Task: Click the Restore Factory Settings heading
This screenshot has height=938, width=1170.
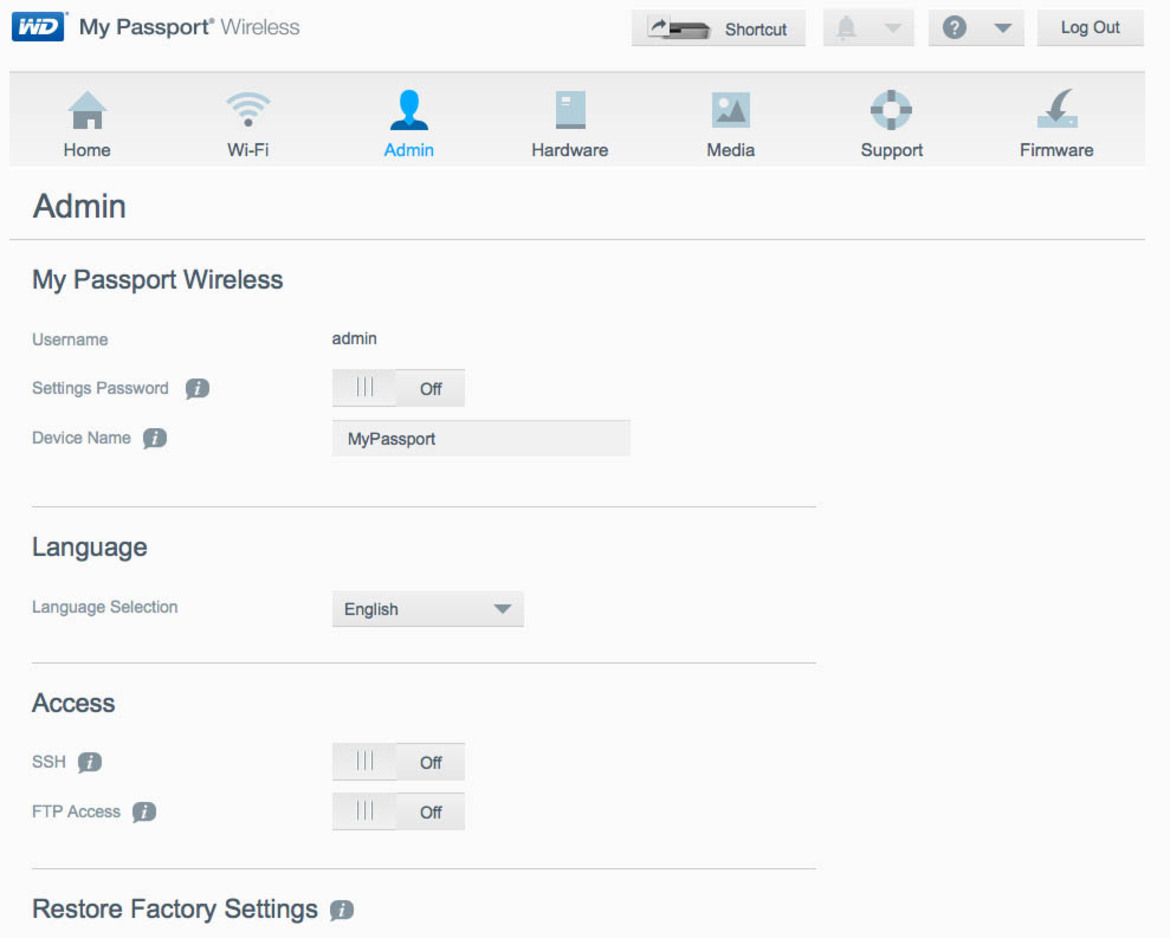Action: pyautogui.click(x=175, y=909)
